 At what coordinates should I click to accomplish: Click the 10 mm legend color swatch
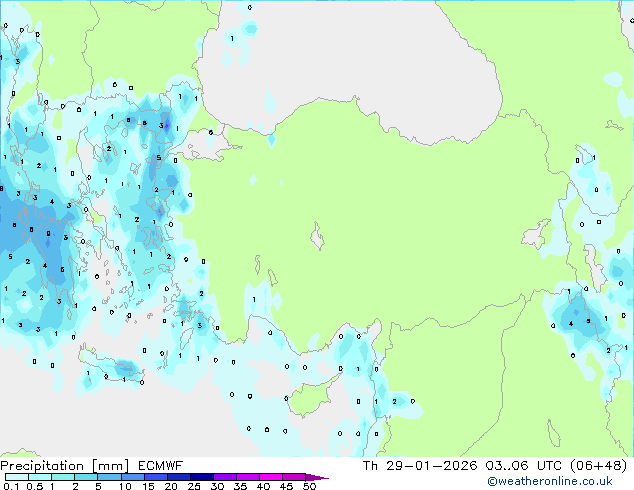[x=132, y=477]
